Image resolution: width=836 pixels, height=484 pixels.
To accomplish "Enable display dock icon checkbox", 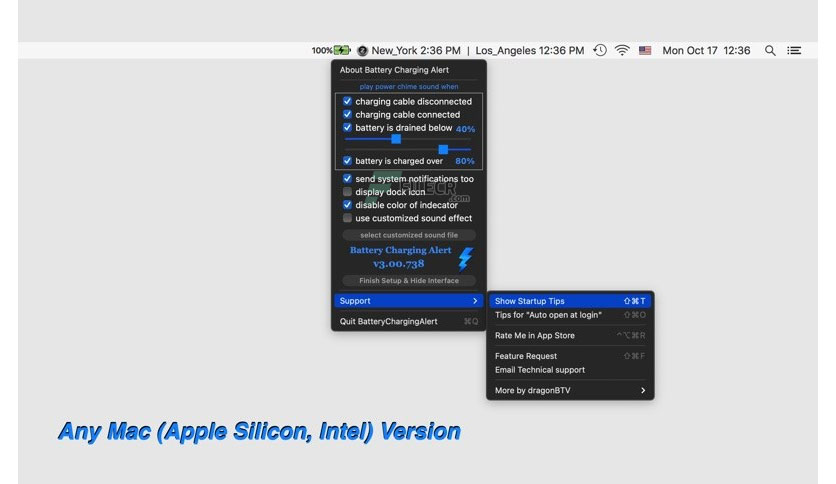I will point(347,191).
